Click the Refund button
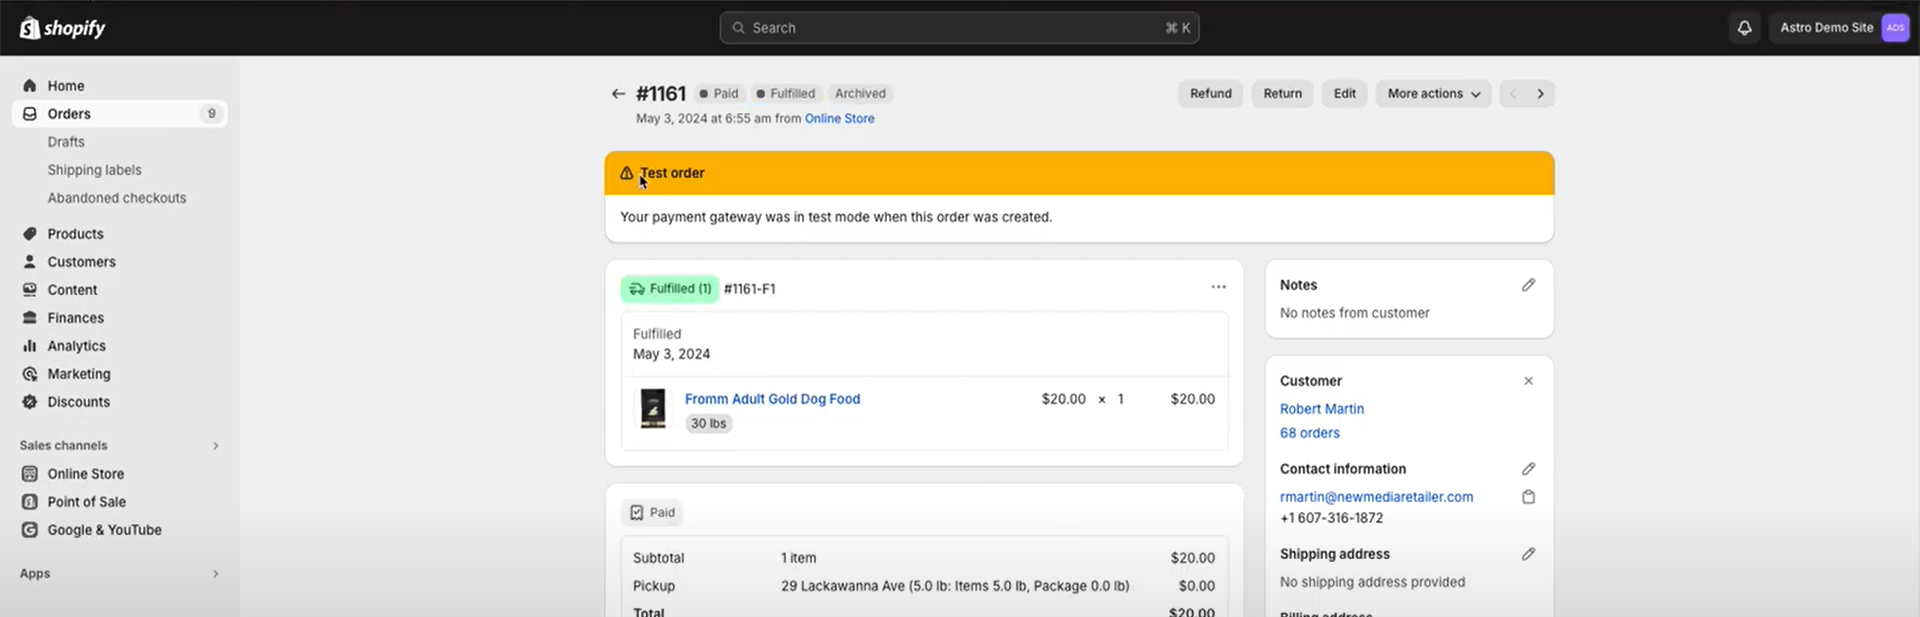The image size is (1920, 617). pos(1210,94)
